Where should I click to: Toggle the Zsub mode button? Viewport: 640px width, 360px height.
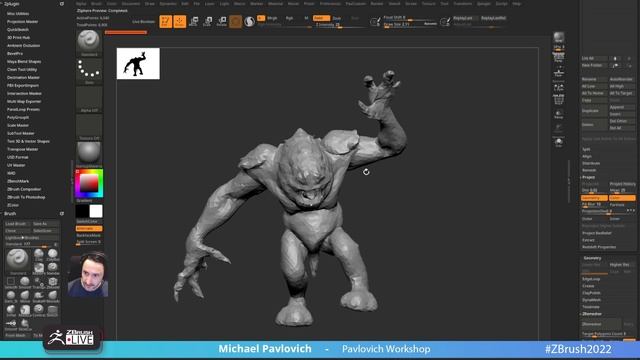337,18
